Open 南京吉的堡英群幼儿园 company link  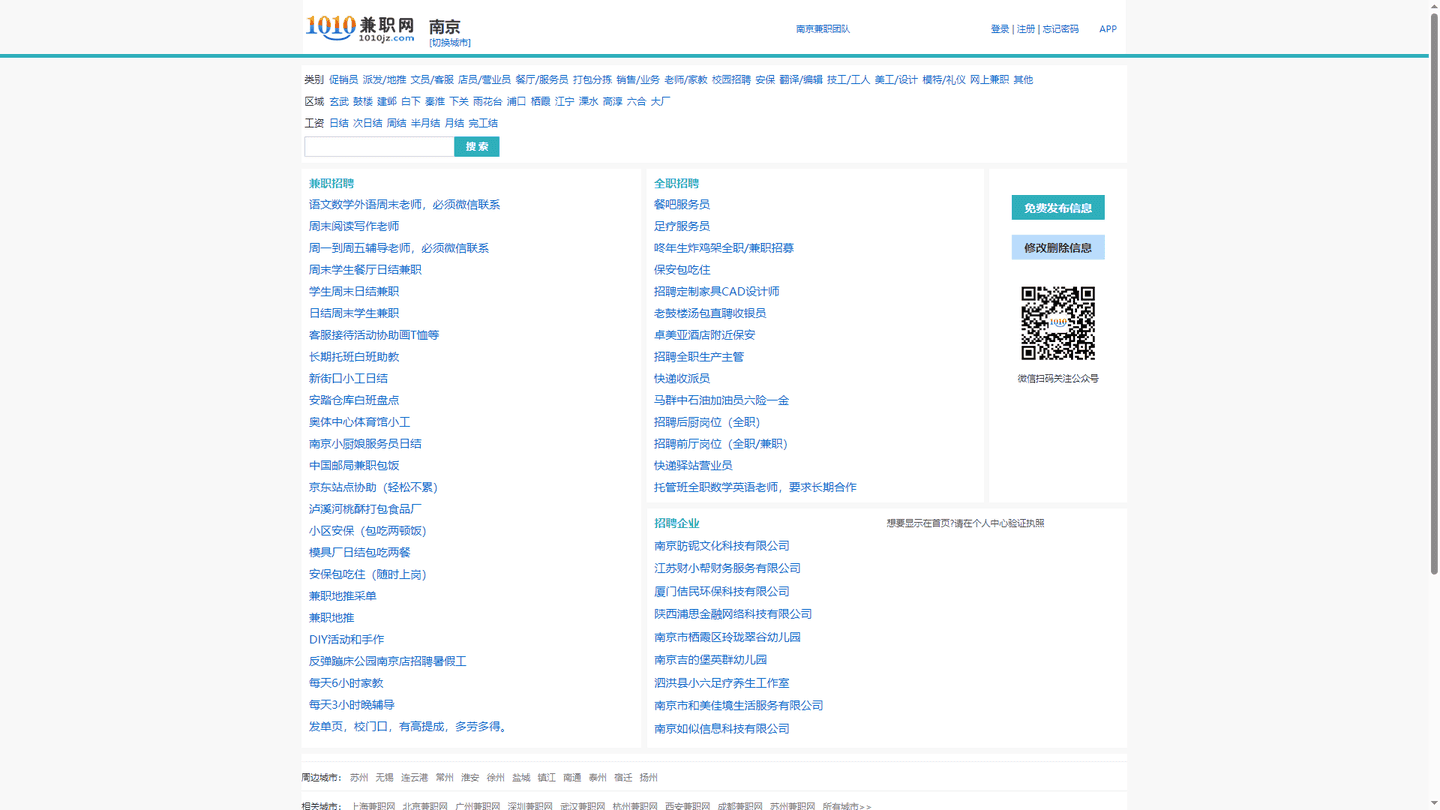click(711, 660)
